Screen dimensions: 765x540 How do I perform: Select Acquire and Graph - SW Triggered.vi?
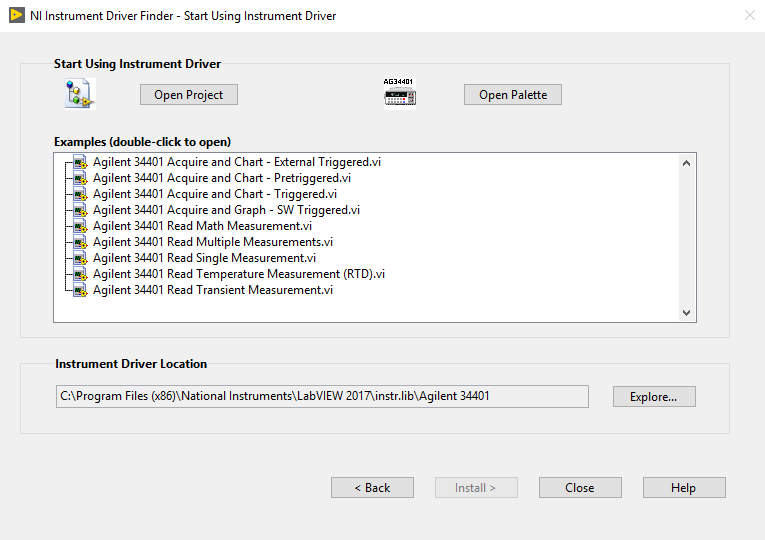coord(226,210)
